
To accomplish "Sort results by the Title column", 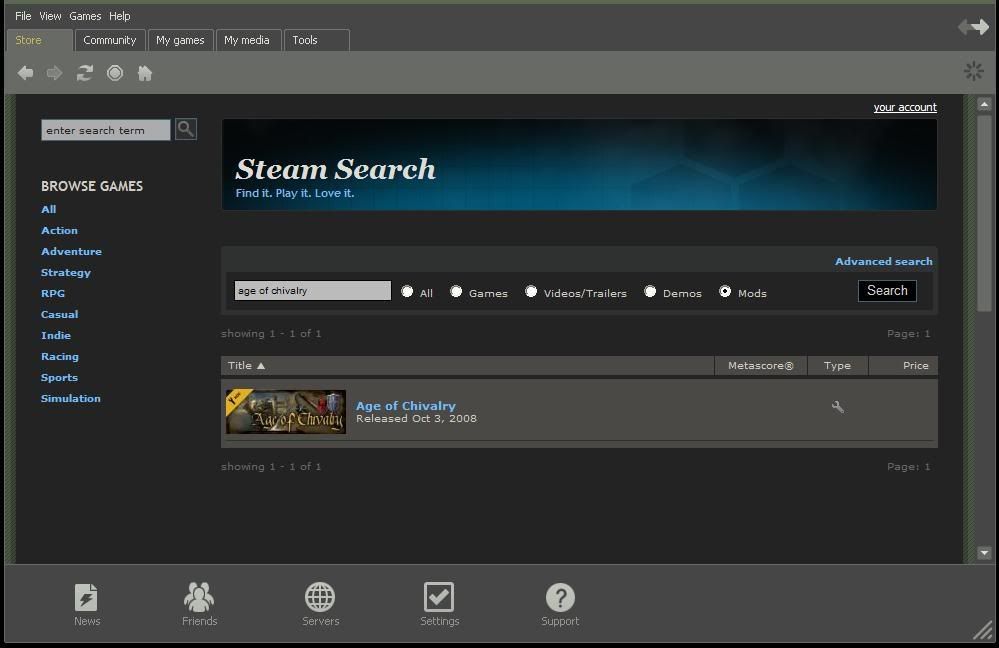I will [468, 366].
